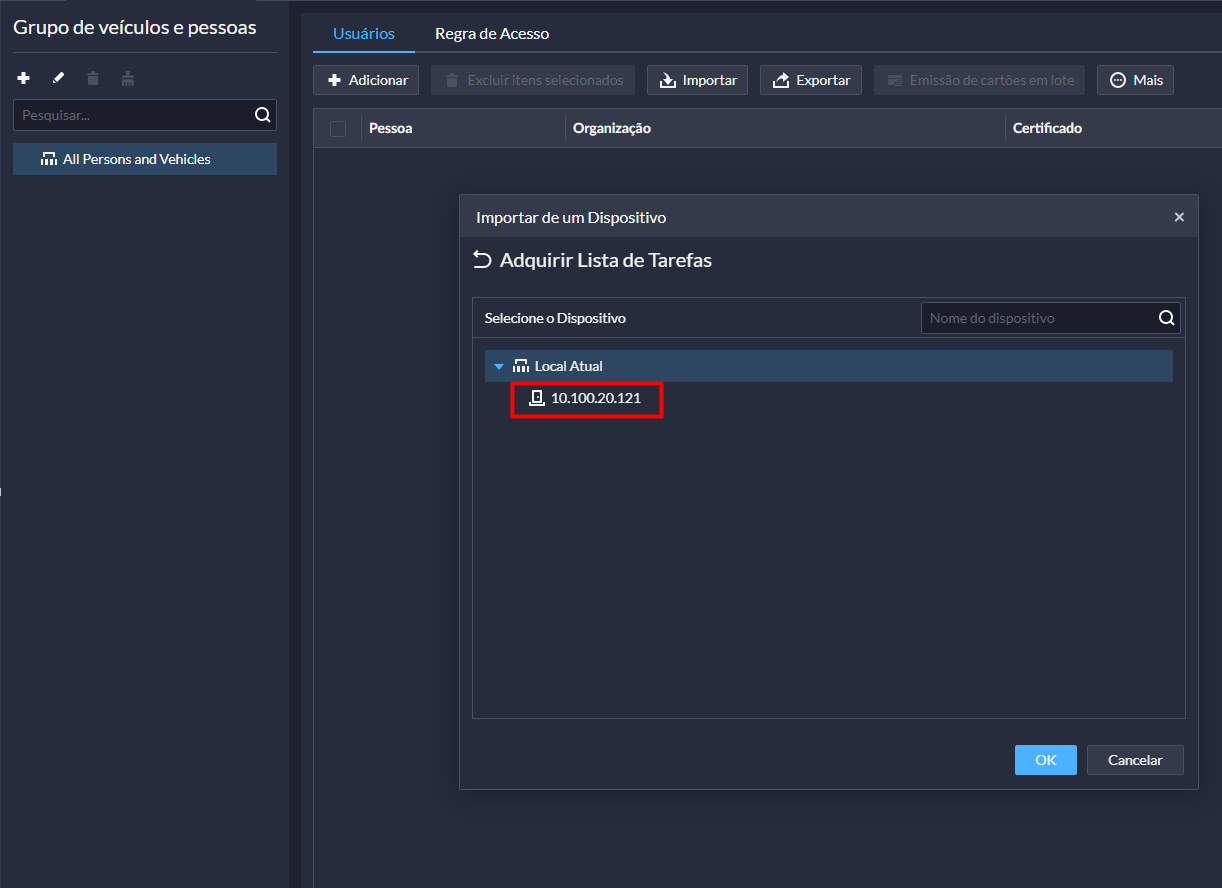Viewport: 1222px width, 888px height.
Task: Click the Adicionar button
Action: tap(367, 80)
